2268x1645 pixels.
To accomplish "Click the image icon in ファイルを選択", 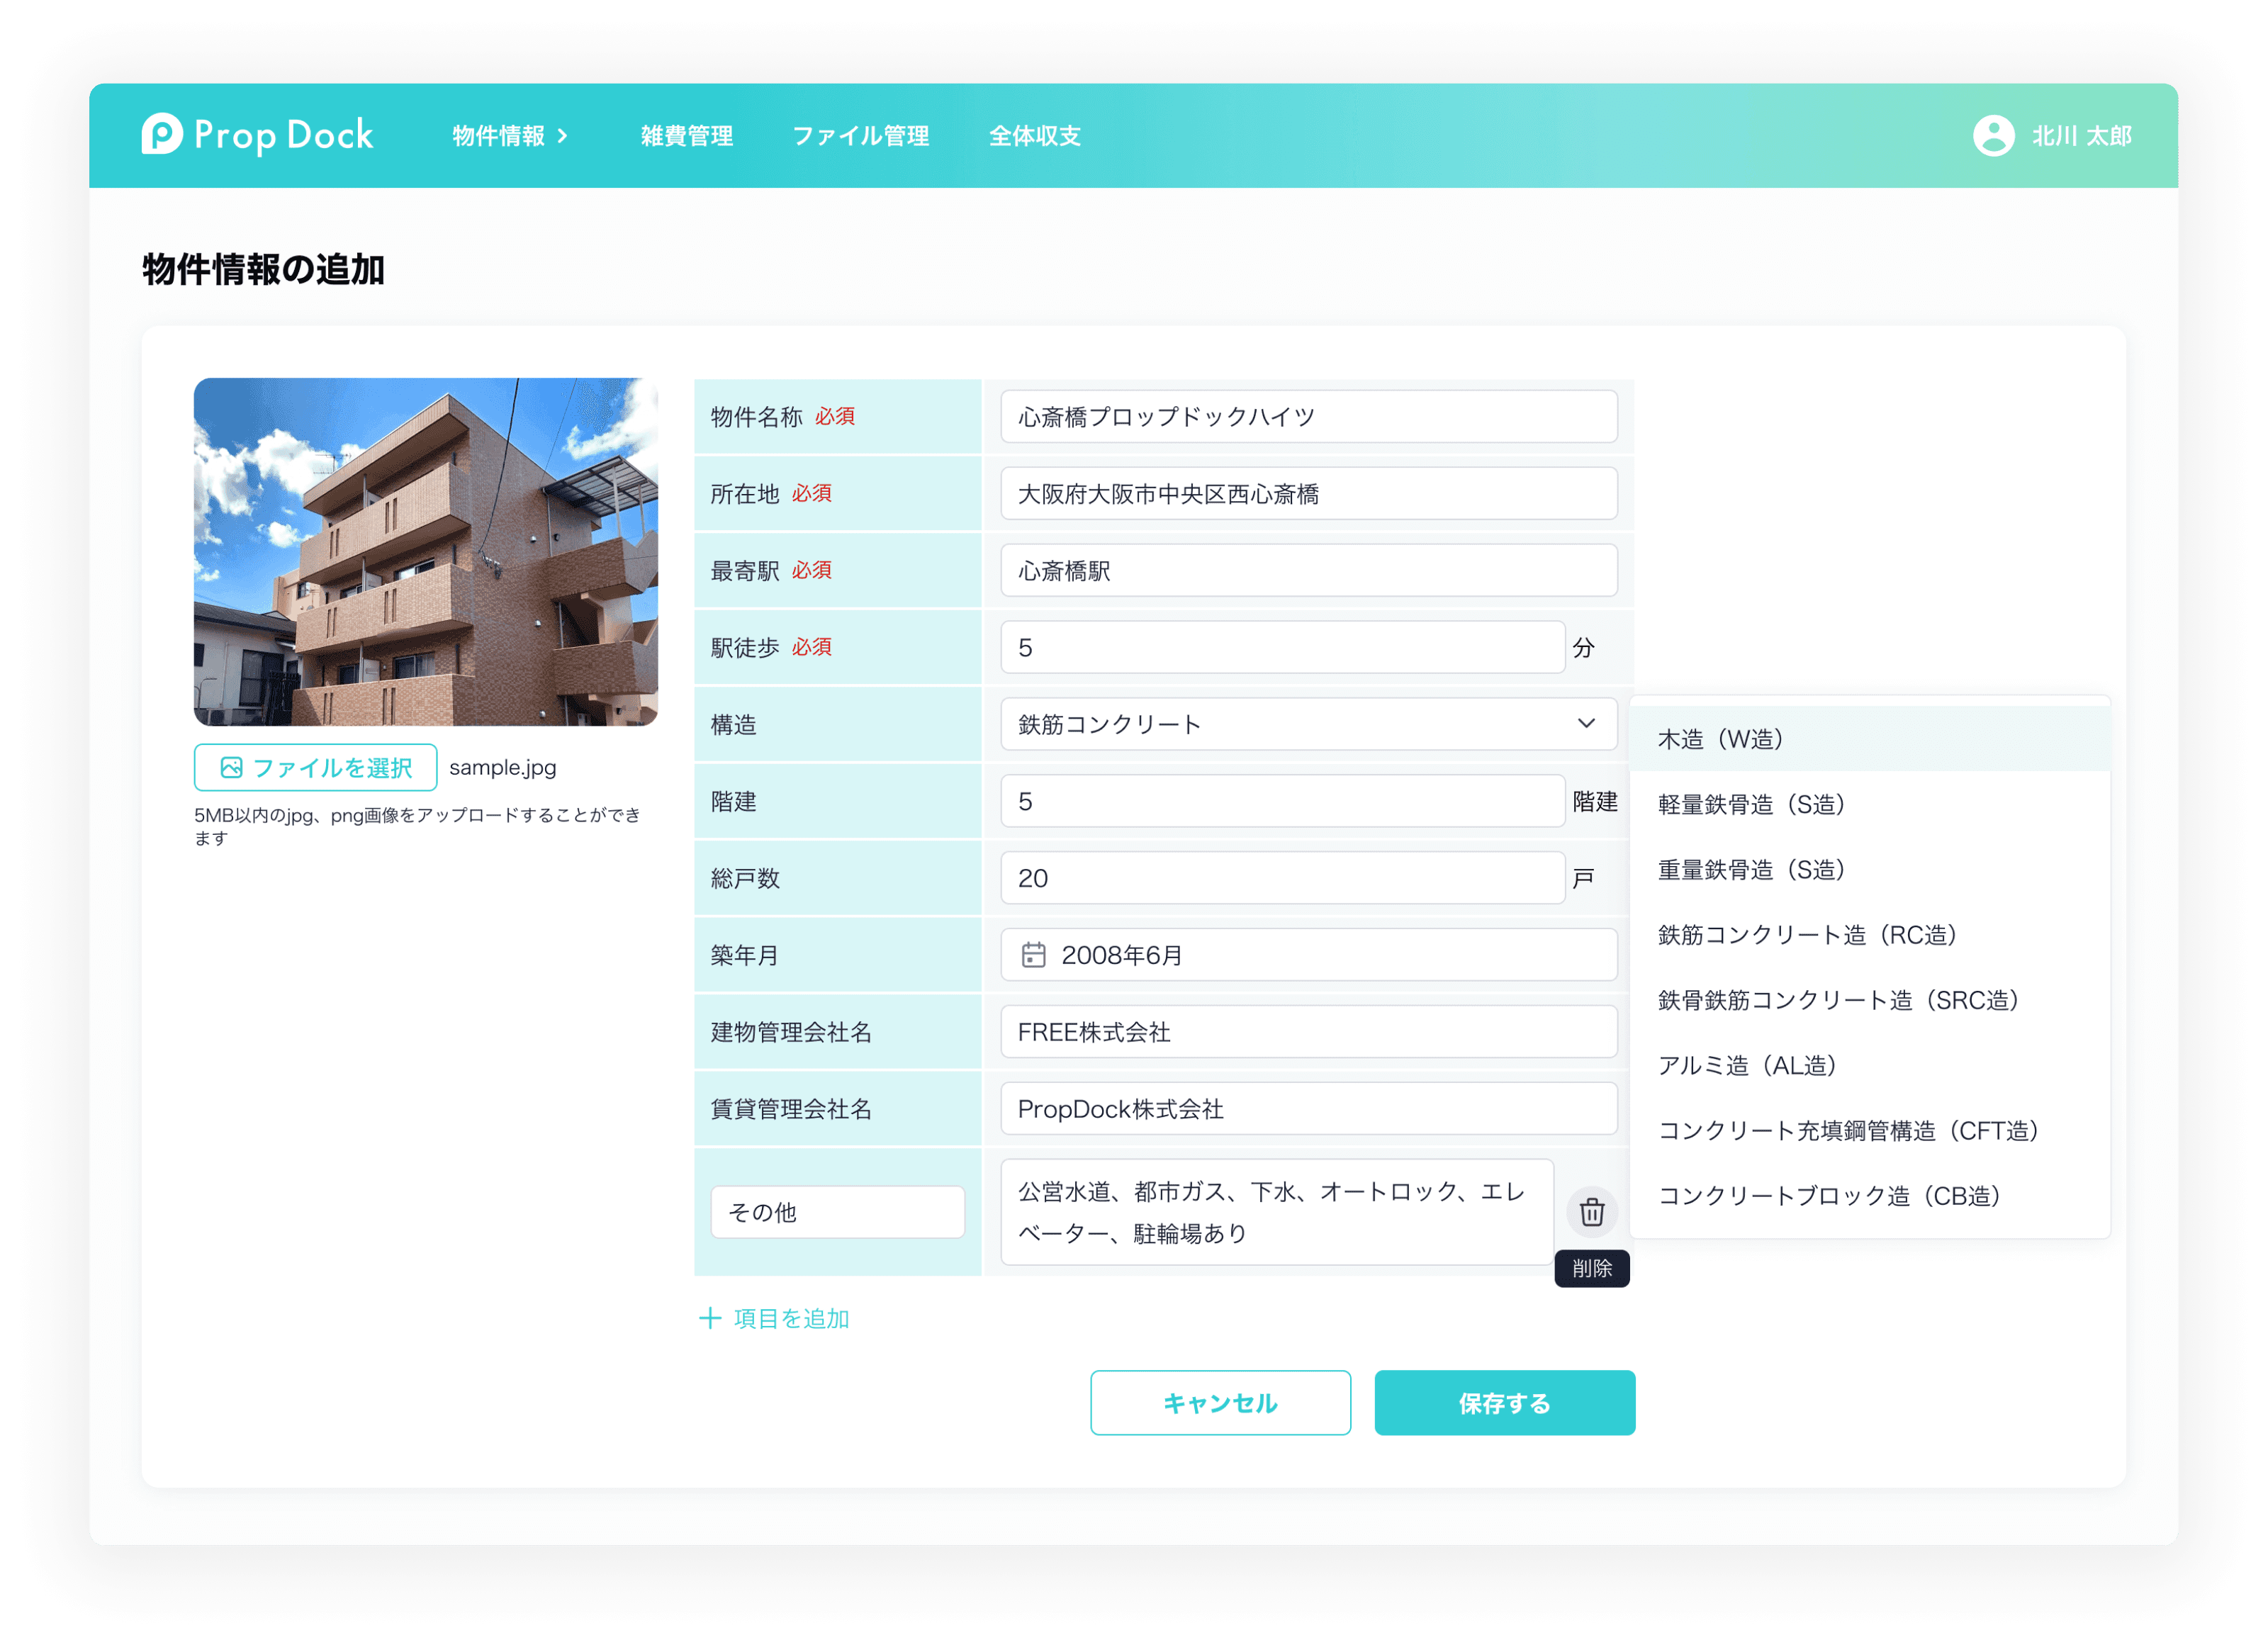I will click(231, 767).
